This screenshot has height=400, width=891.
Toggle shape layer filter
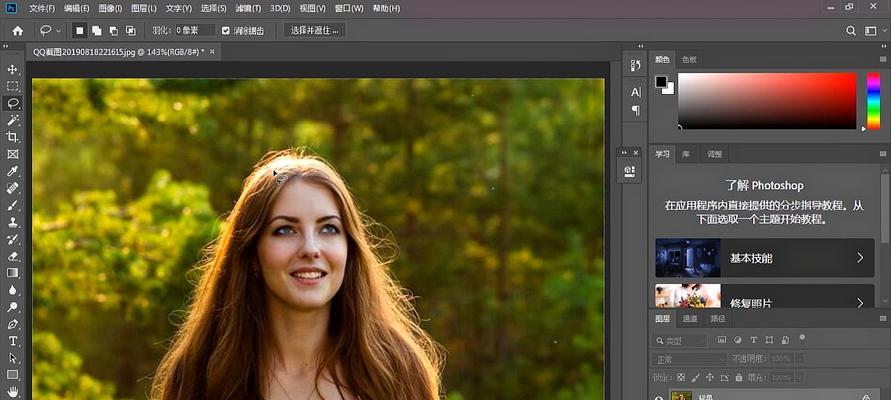(769, 340)
